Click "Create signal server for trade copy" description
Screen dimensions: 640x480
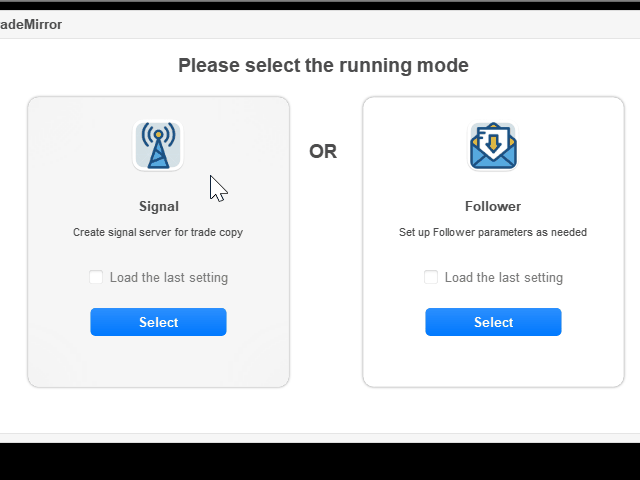coord(158,232)
